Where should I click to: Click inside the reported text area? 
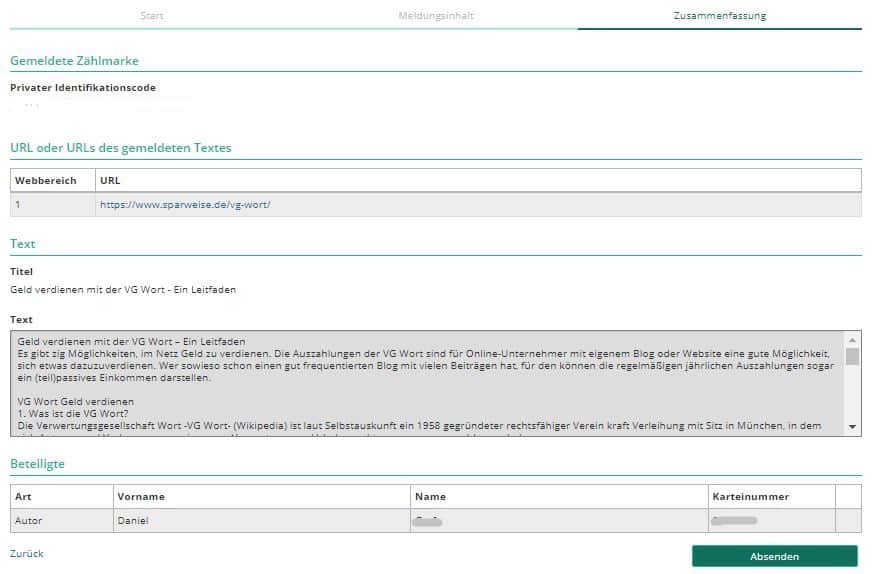click(428, 383)
